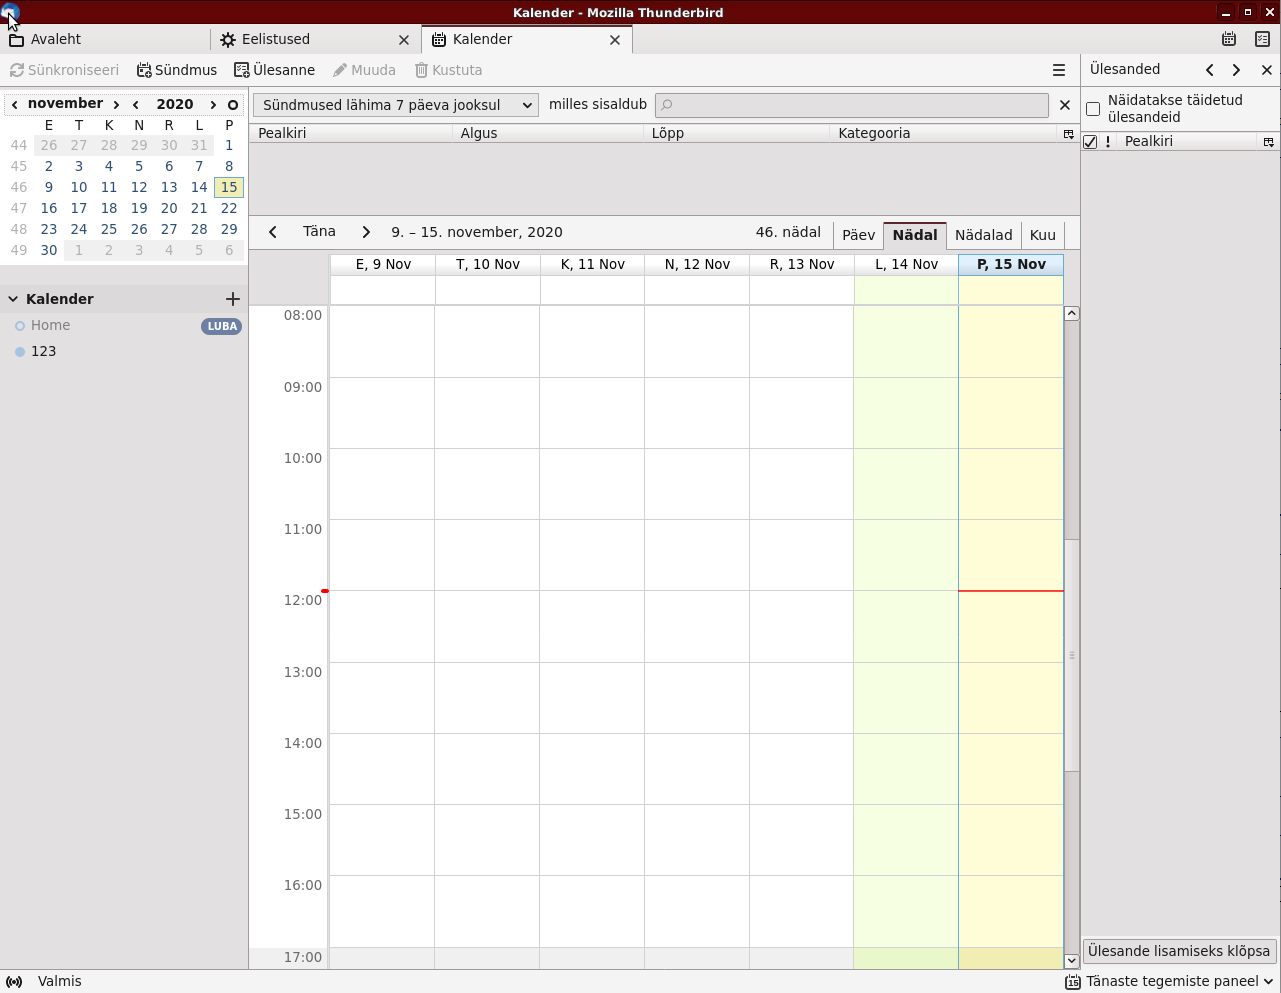
Task: Add a new calendar with plus icon
Action: click(233, 299)
